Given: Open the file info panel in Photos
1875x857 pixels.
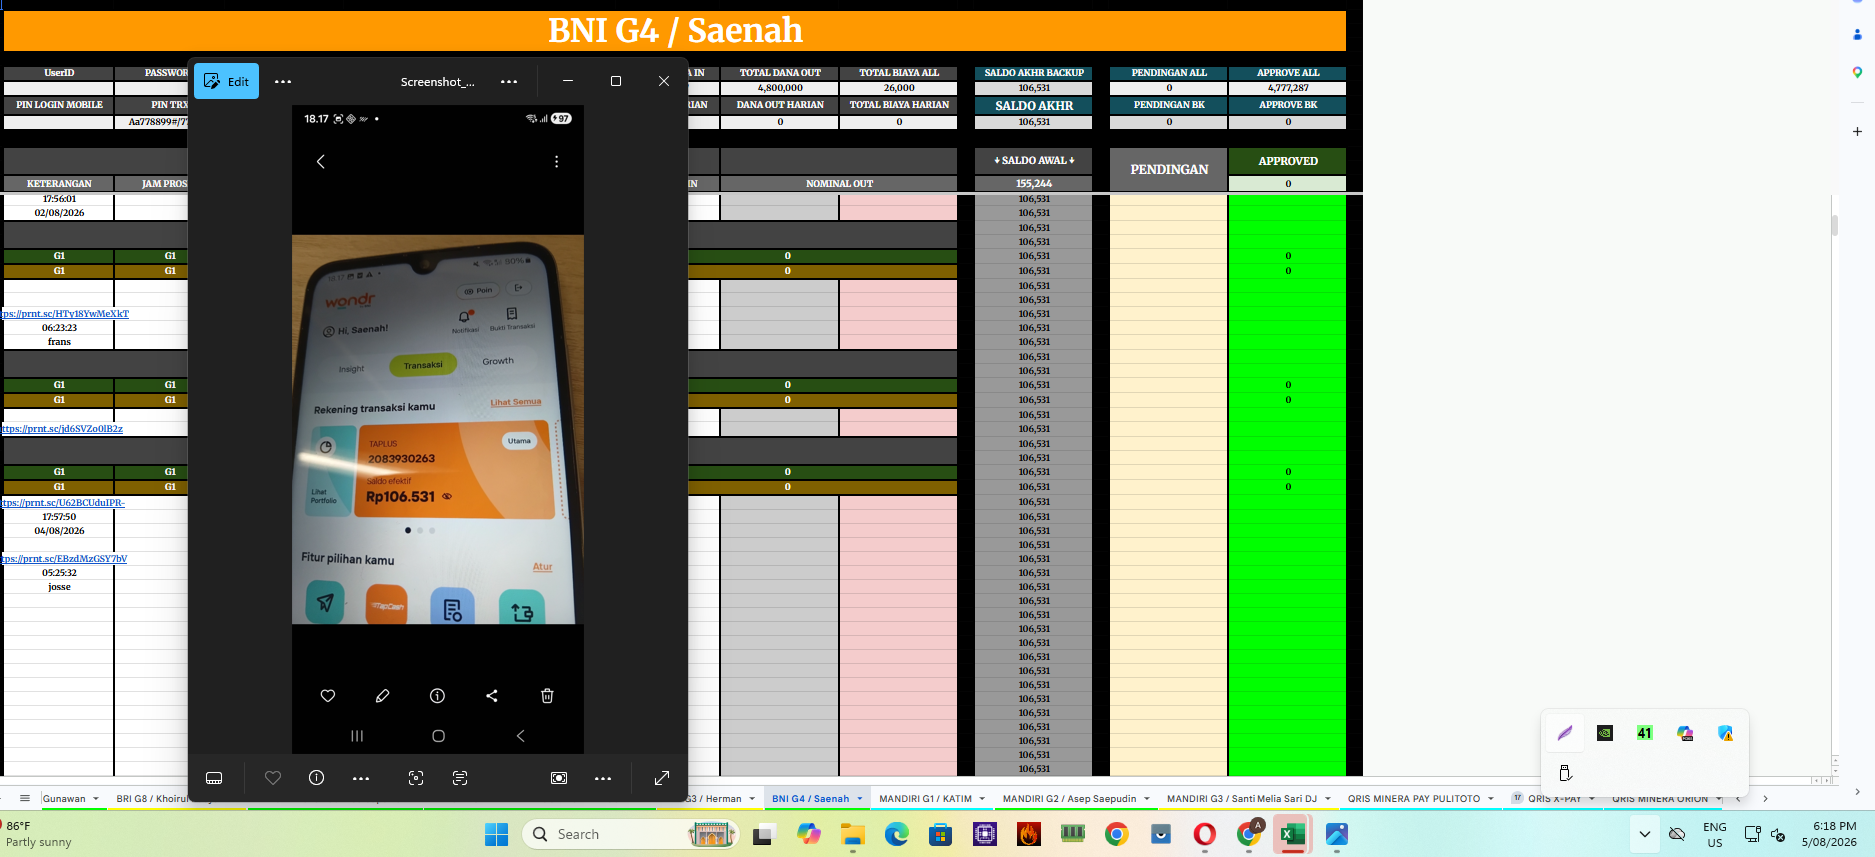Looking at the screenshot, I should pyautogui.click(x=317, y=778).
